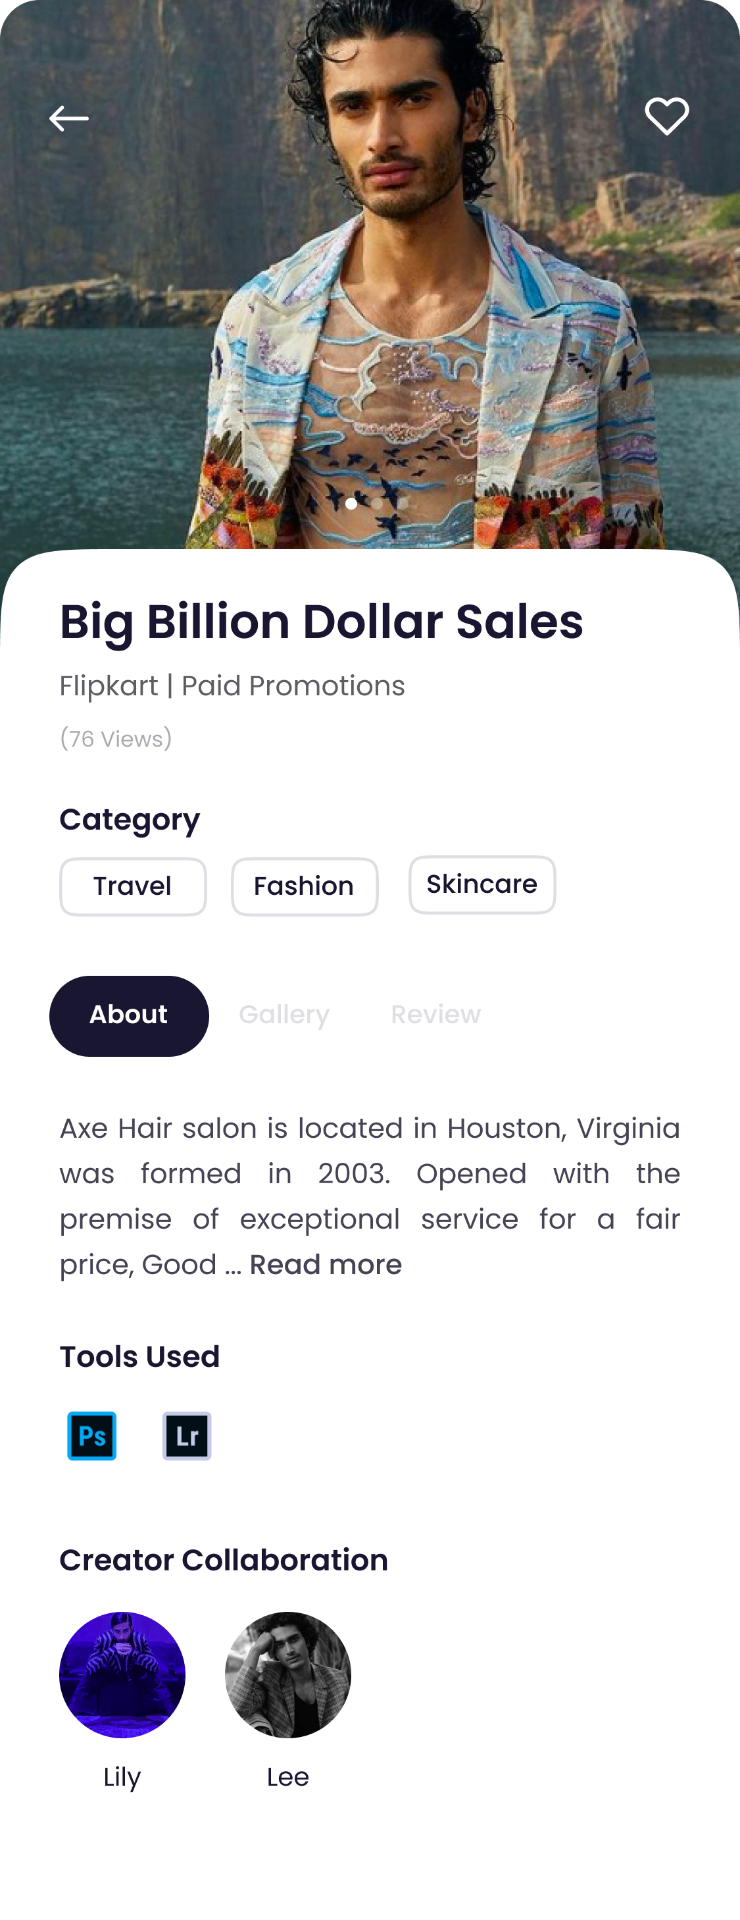Open the Lightroom tool icon
This screenshot has width=740, height=1920.
pos(187,1436)
